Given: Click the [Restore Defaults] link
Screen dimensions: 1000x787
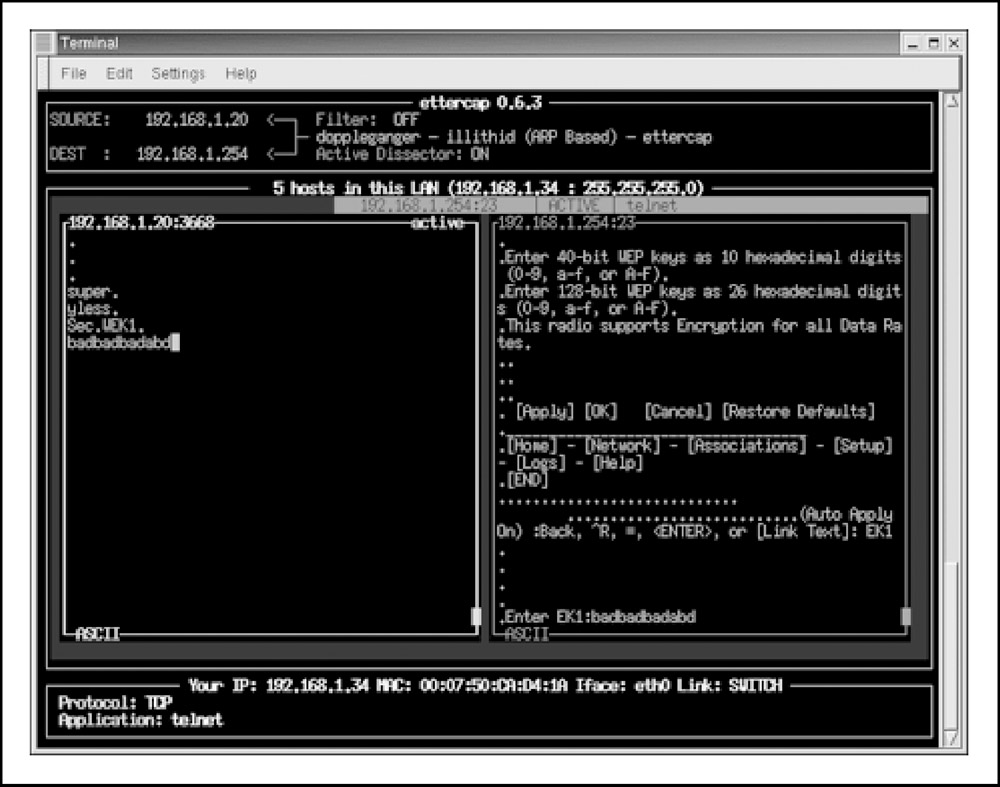Looking at the screenshot, I should (798, 411).
